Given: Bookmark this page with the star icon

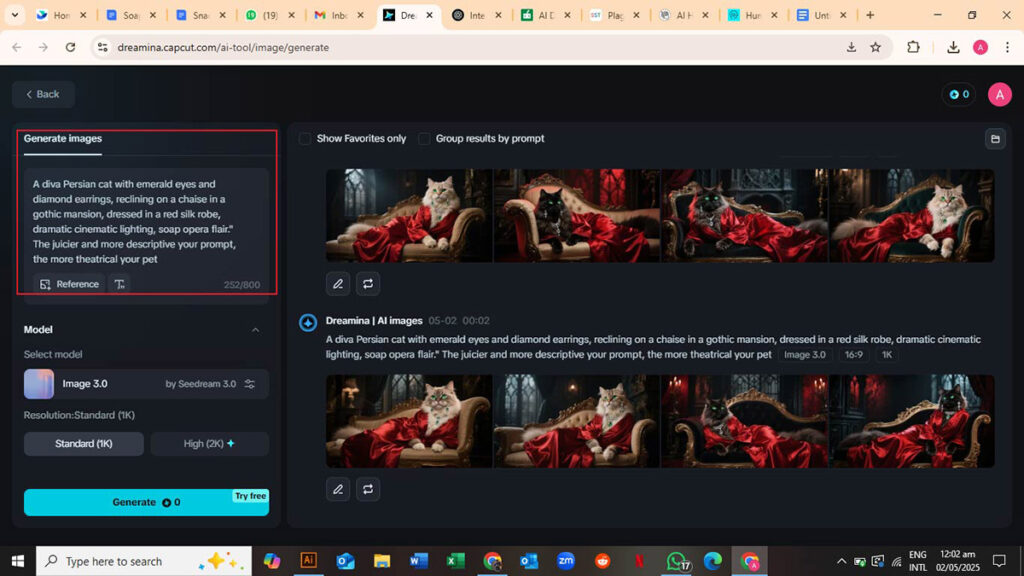Looking at the screenshot, I should [876, 47].
